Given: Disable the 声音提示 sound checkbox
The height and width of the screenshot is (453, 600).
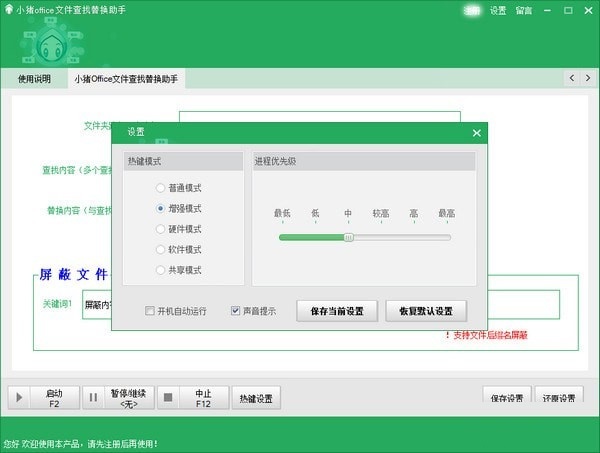Looking at the screenshot, I should 236,310.
